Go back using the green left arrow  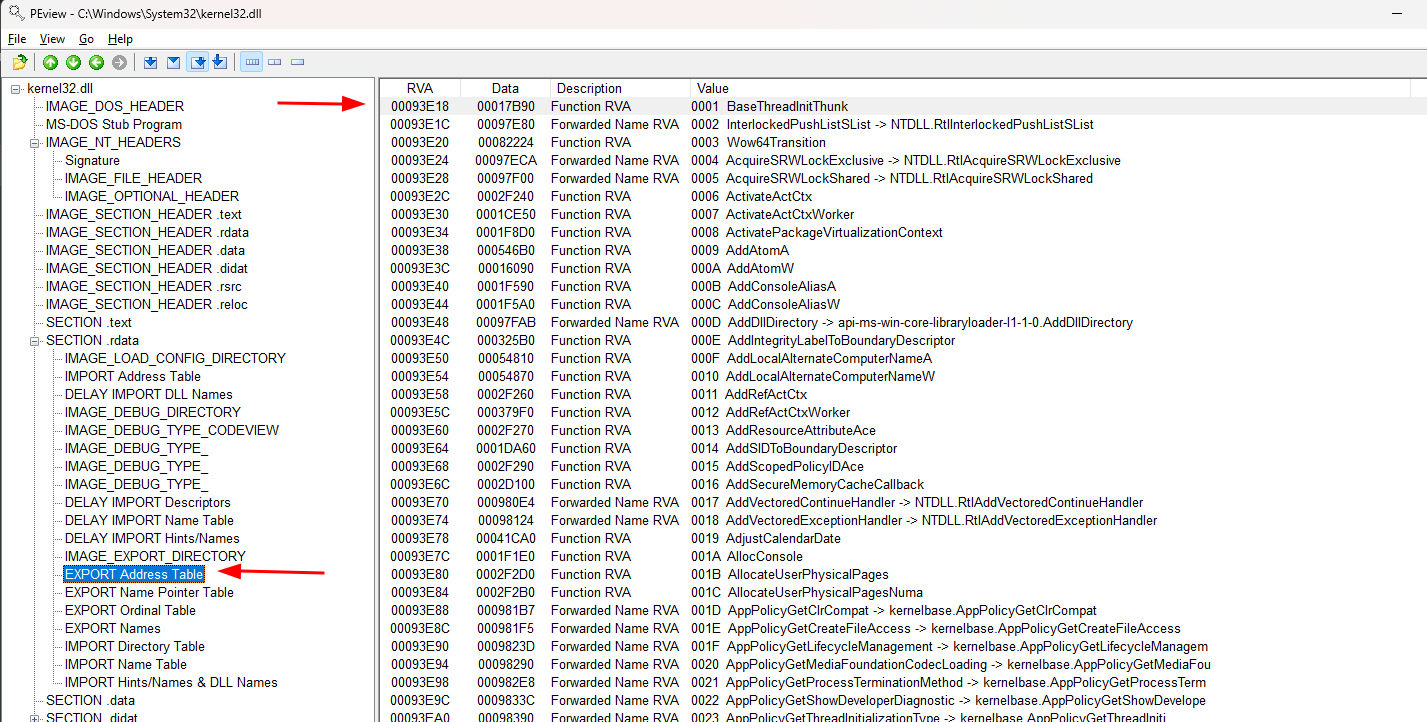point(95,61)
